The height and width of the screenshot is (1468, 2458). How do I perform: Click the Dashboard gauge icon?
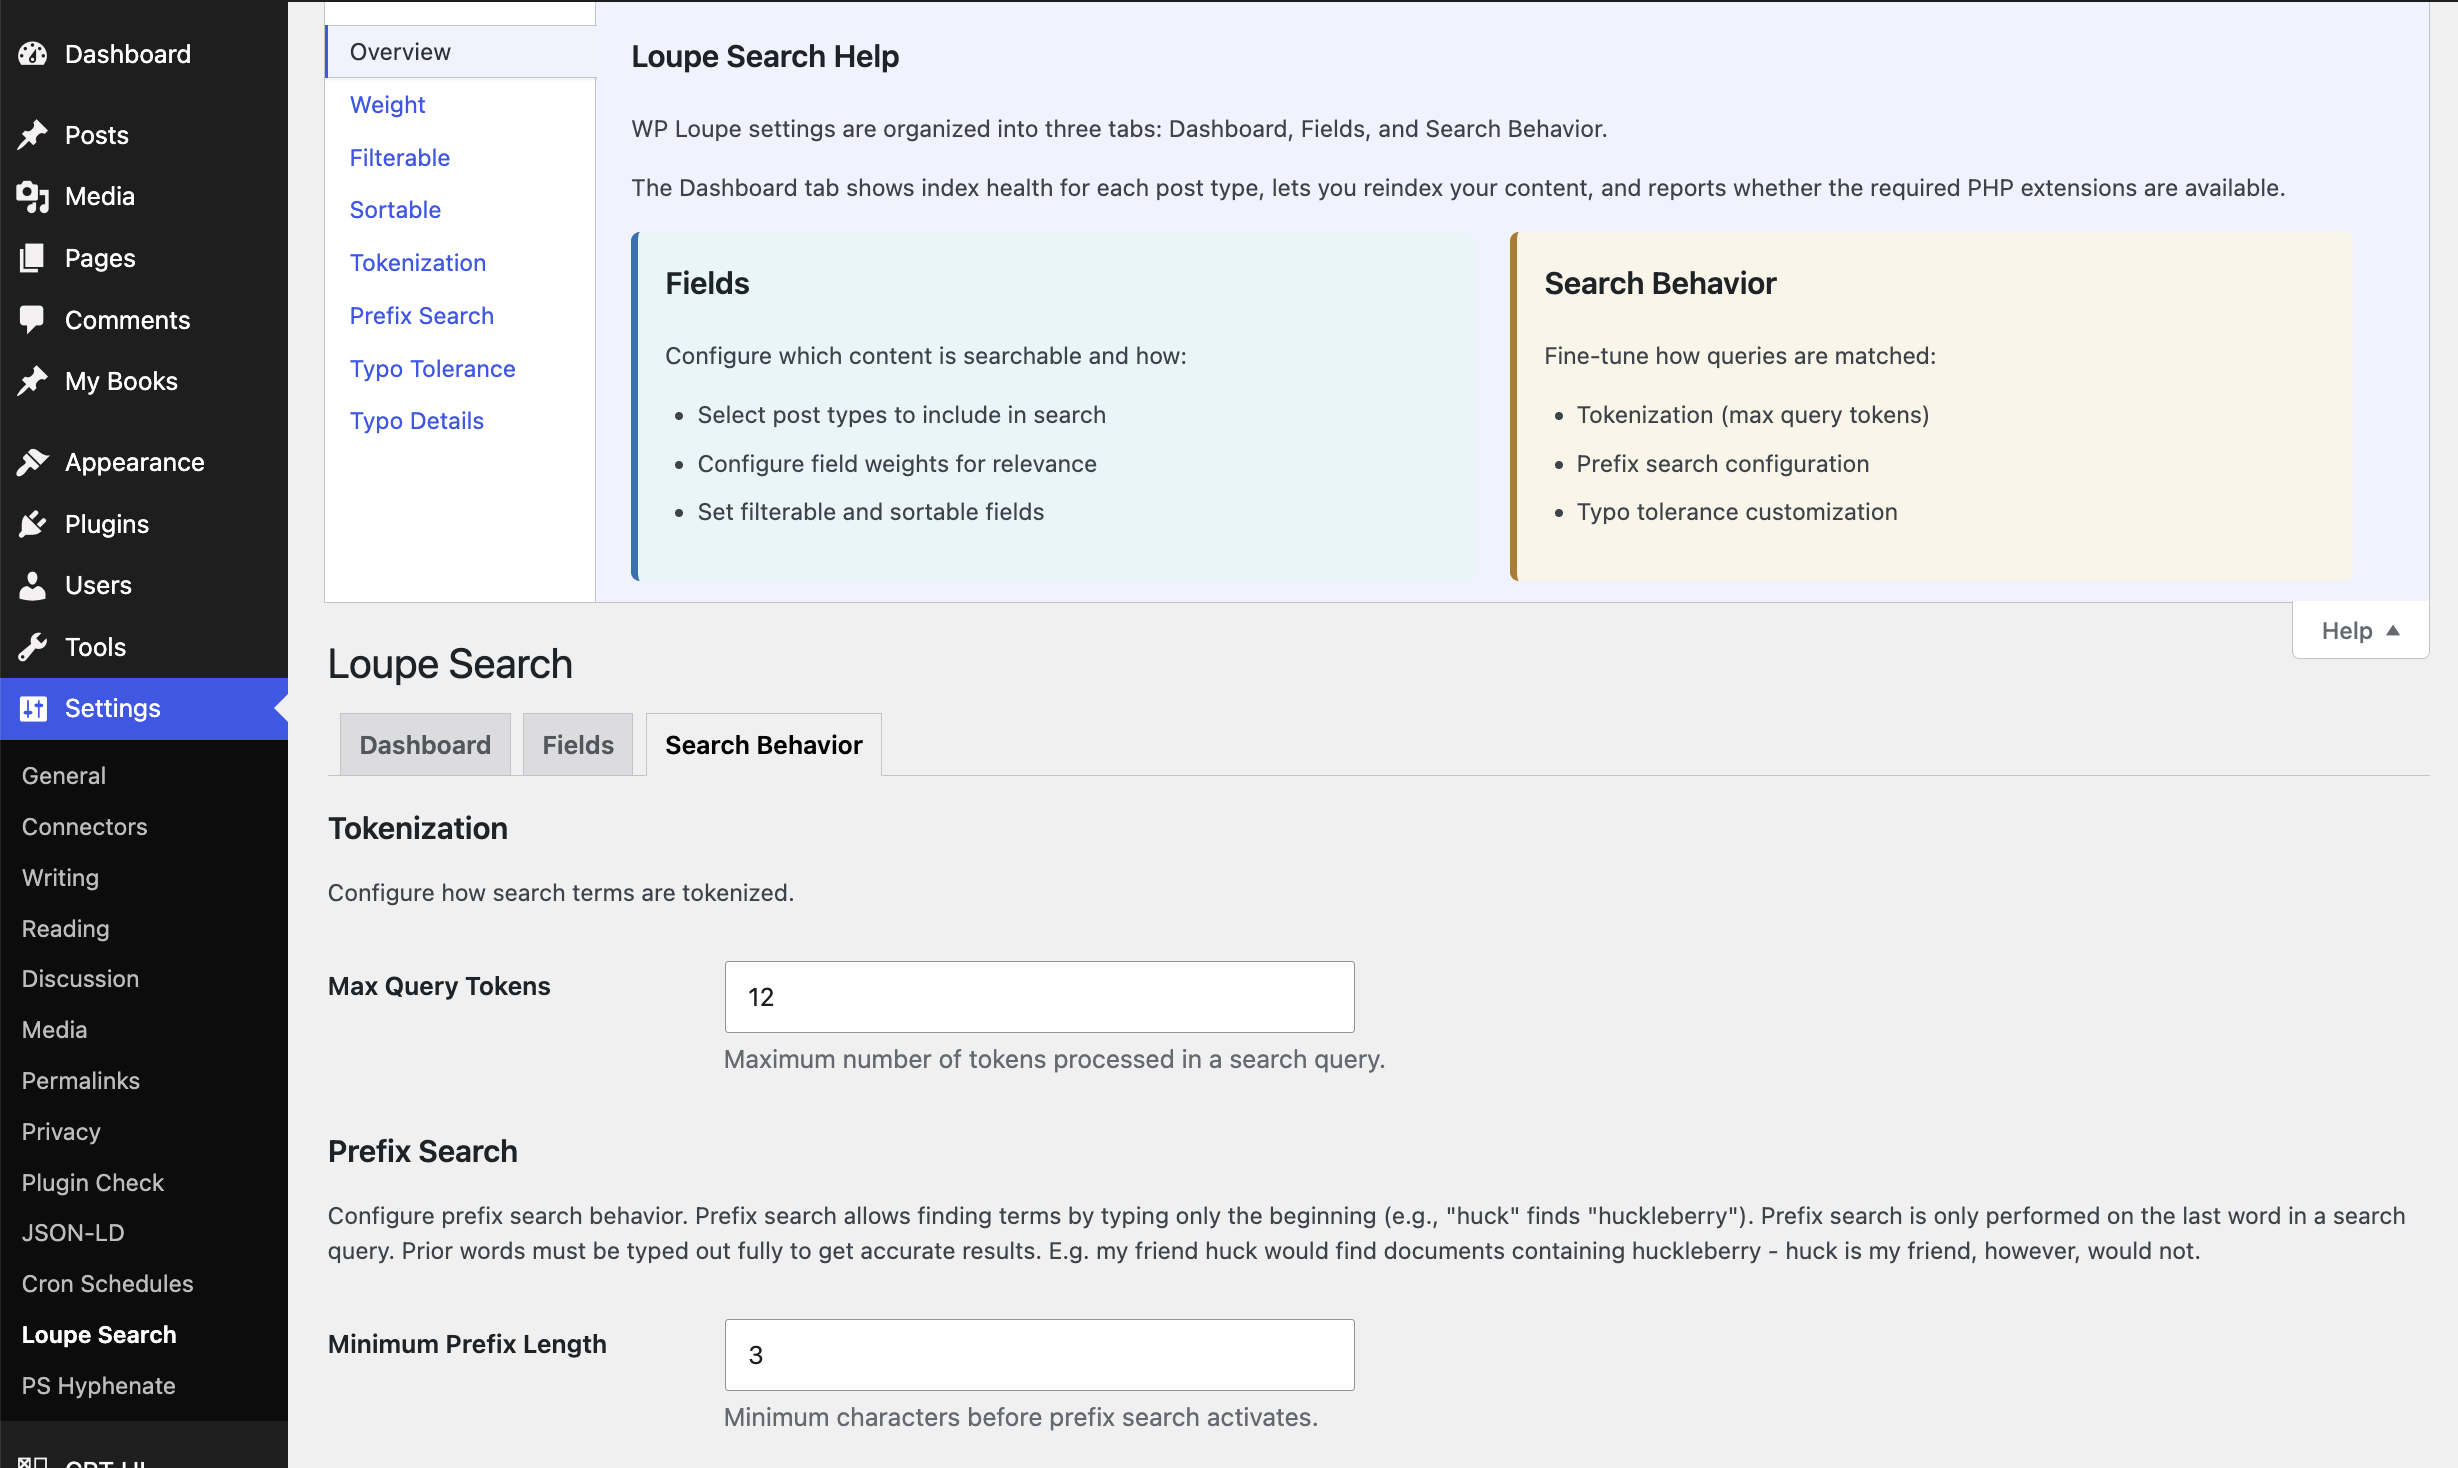pyautogui.click(x=33, y=54)
